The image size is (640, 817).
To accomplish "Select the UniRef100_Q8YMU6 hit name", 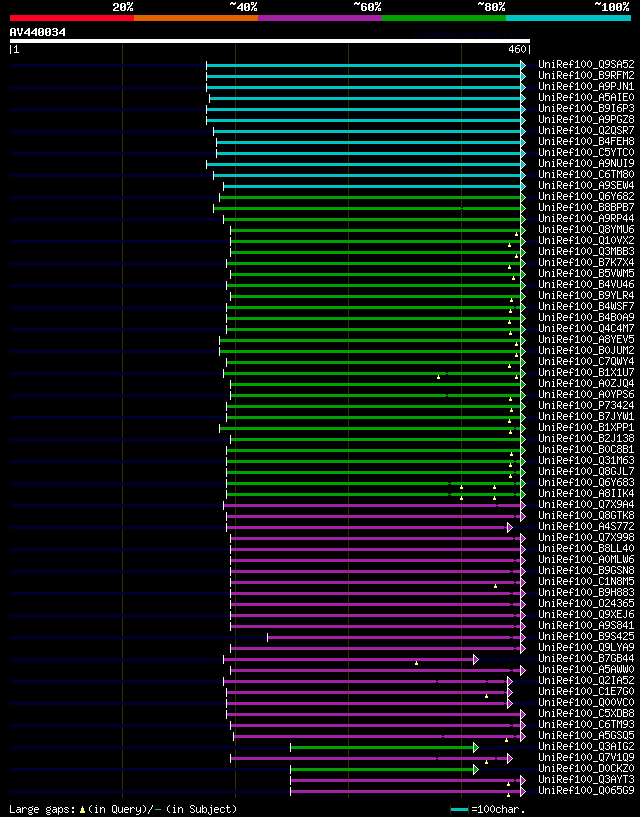I will pos(586,229).
